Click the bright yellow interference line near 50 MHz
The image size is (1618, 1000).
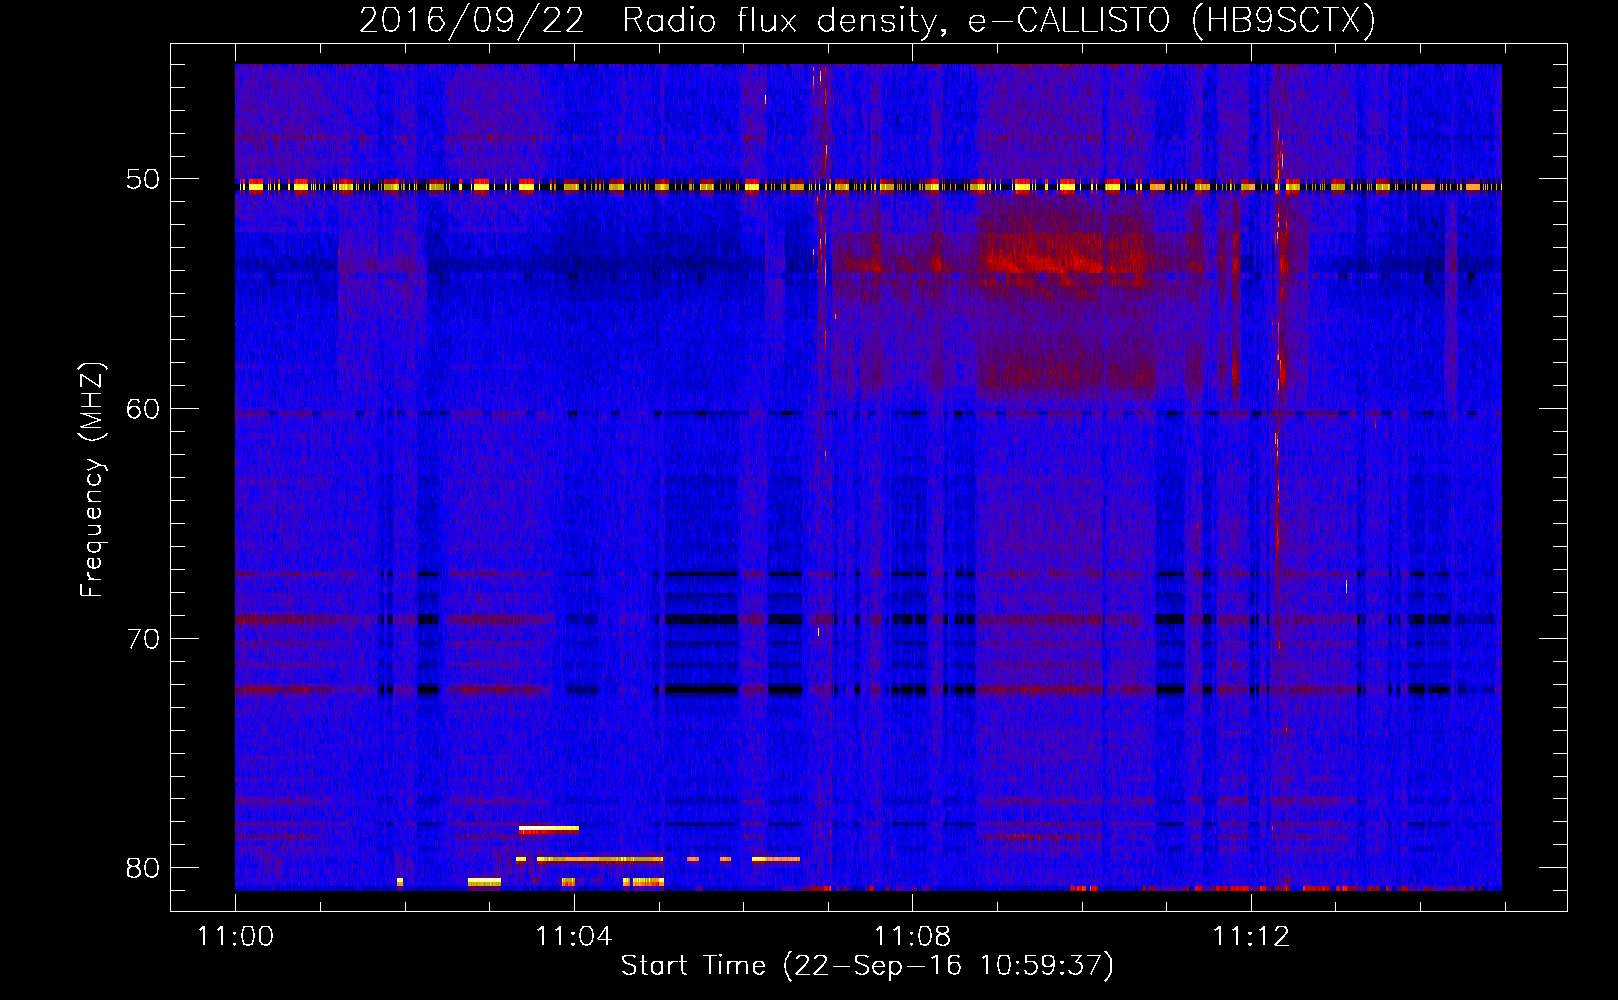pyautogui.click(x=868, y=186)
